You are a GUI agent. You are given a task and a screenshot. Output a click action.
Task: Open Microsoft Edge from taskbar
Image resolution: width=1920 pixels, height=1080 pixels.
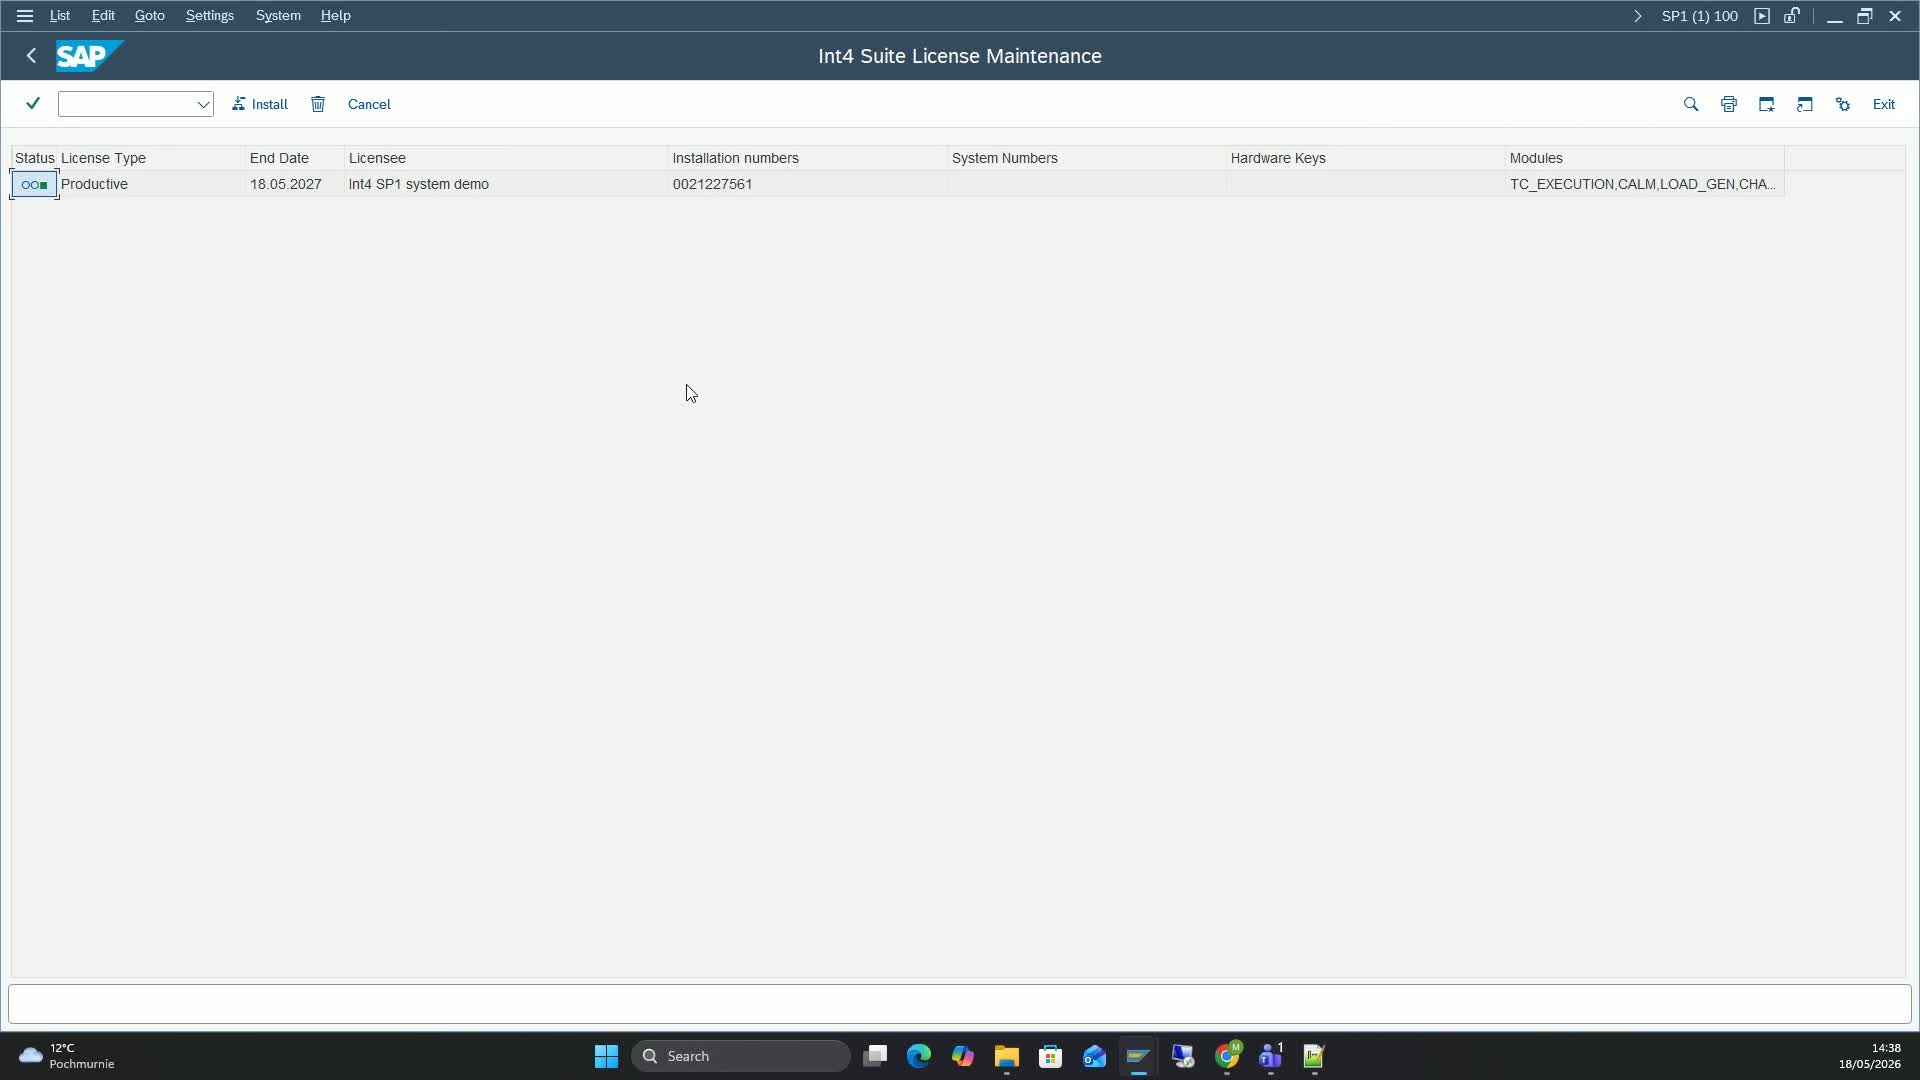click(919, 1056)
